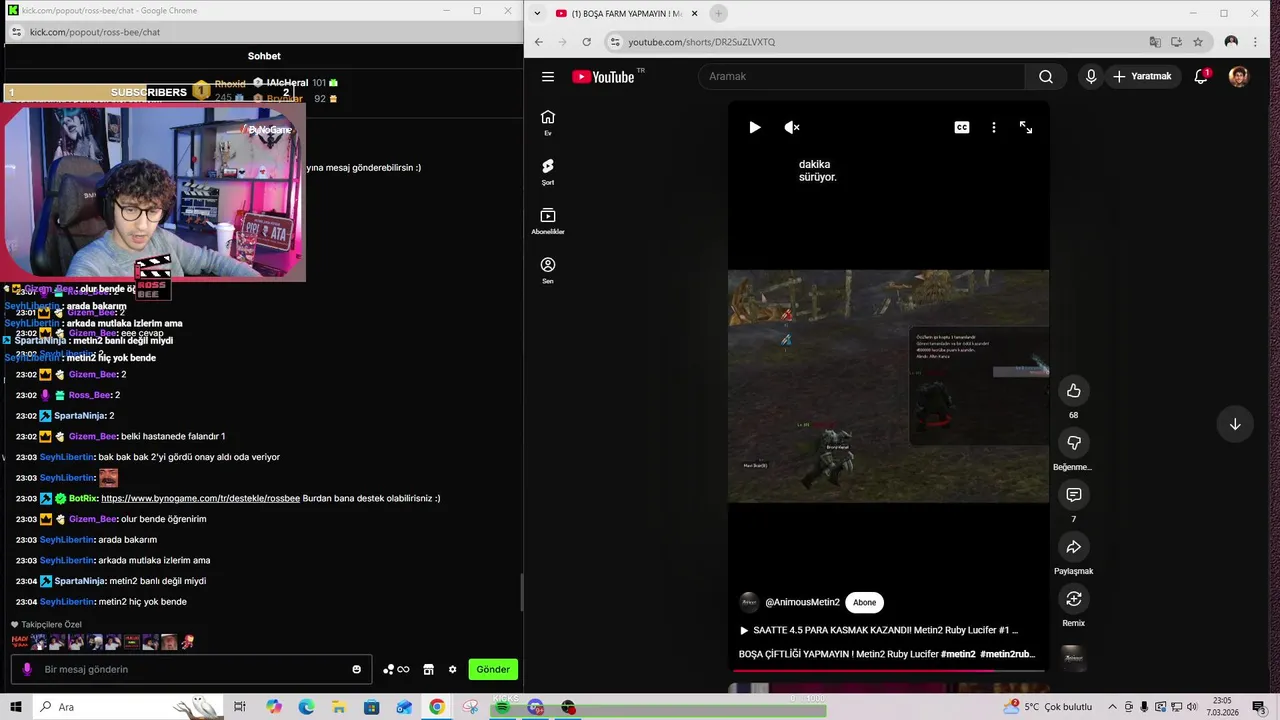Open Şort in YouTube sidebar
Image resolution: width=1280 pixels, height=720 pixels.
pyautogui.click(x=548, y=172)
